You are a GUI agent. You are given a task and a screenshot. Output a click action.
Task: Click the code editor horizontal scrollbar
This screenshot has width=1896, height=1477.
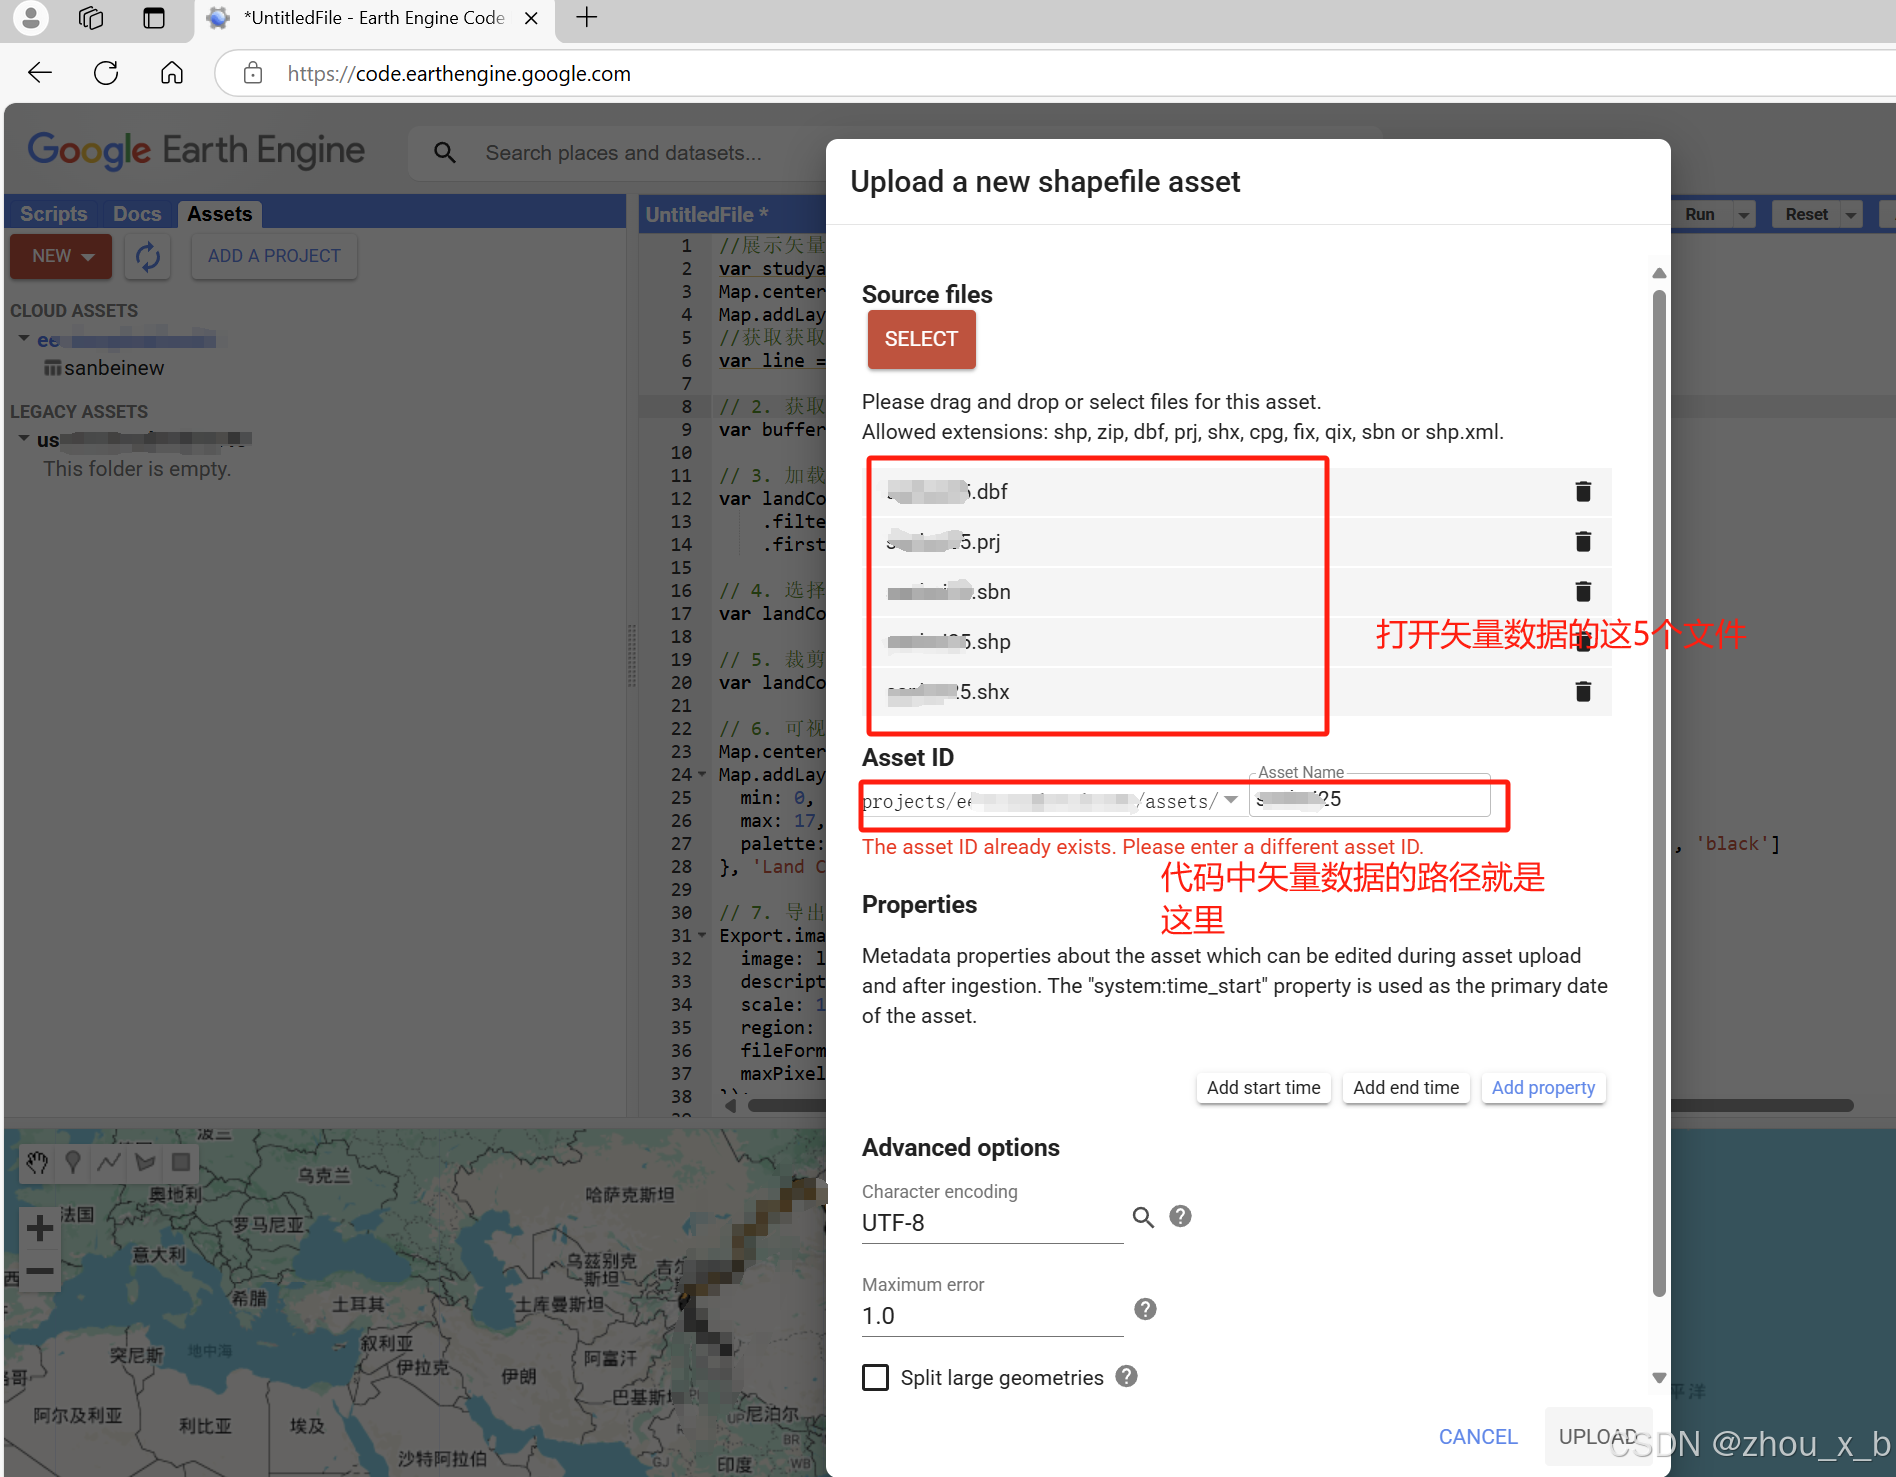(1300, 1105)
